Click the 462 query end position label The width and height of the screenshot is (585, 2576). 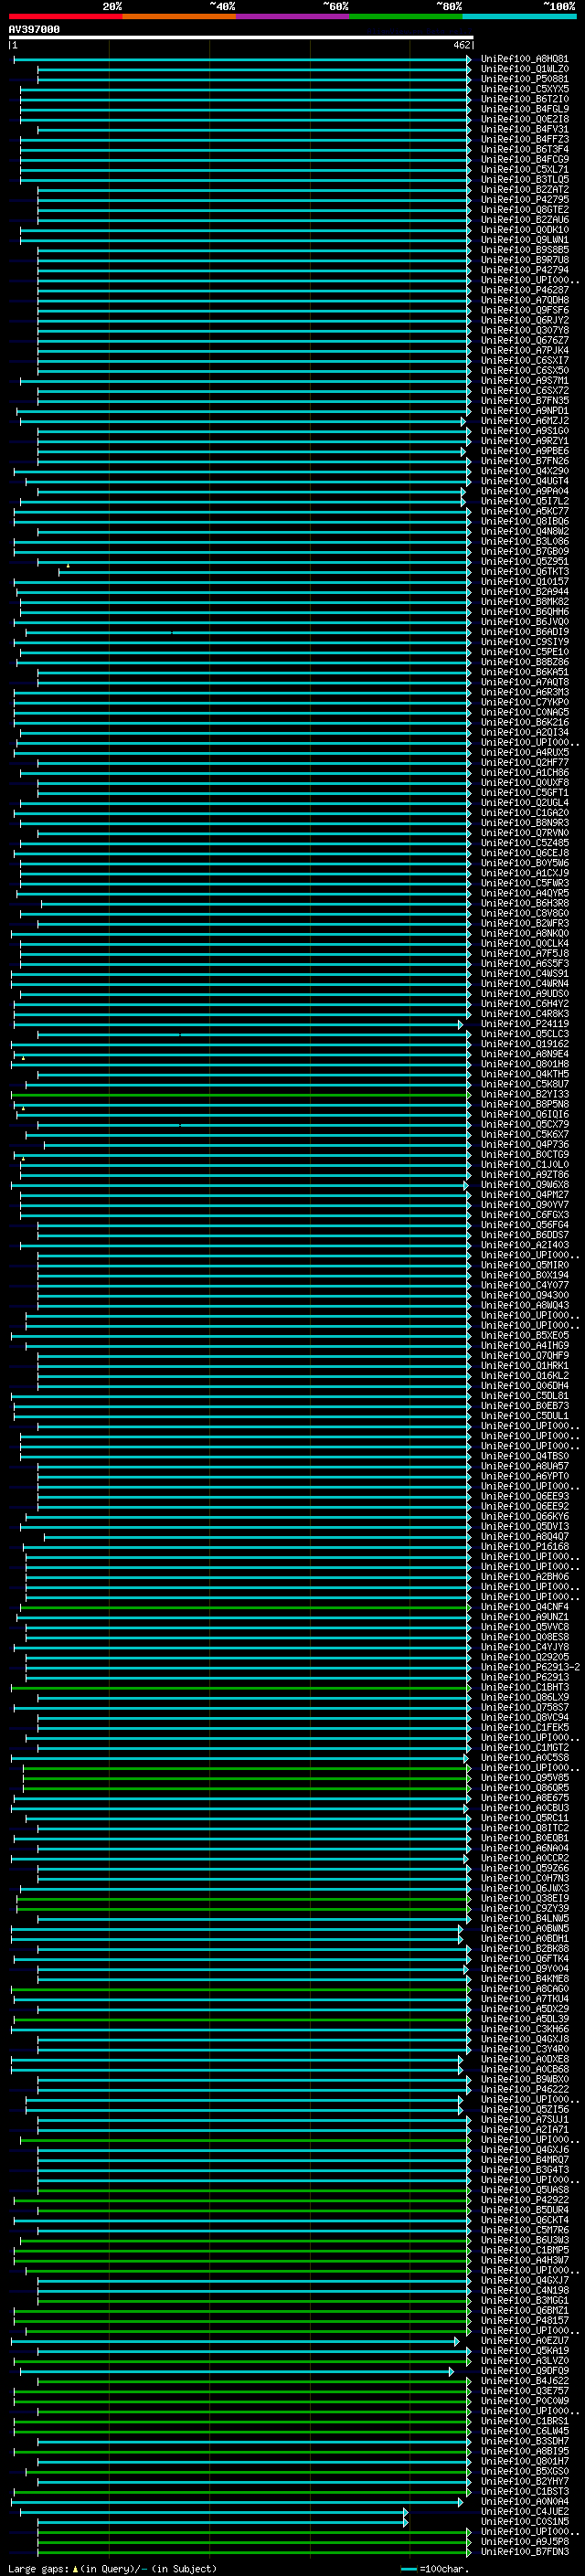click(461, 45)
